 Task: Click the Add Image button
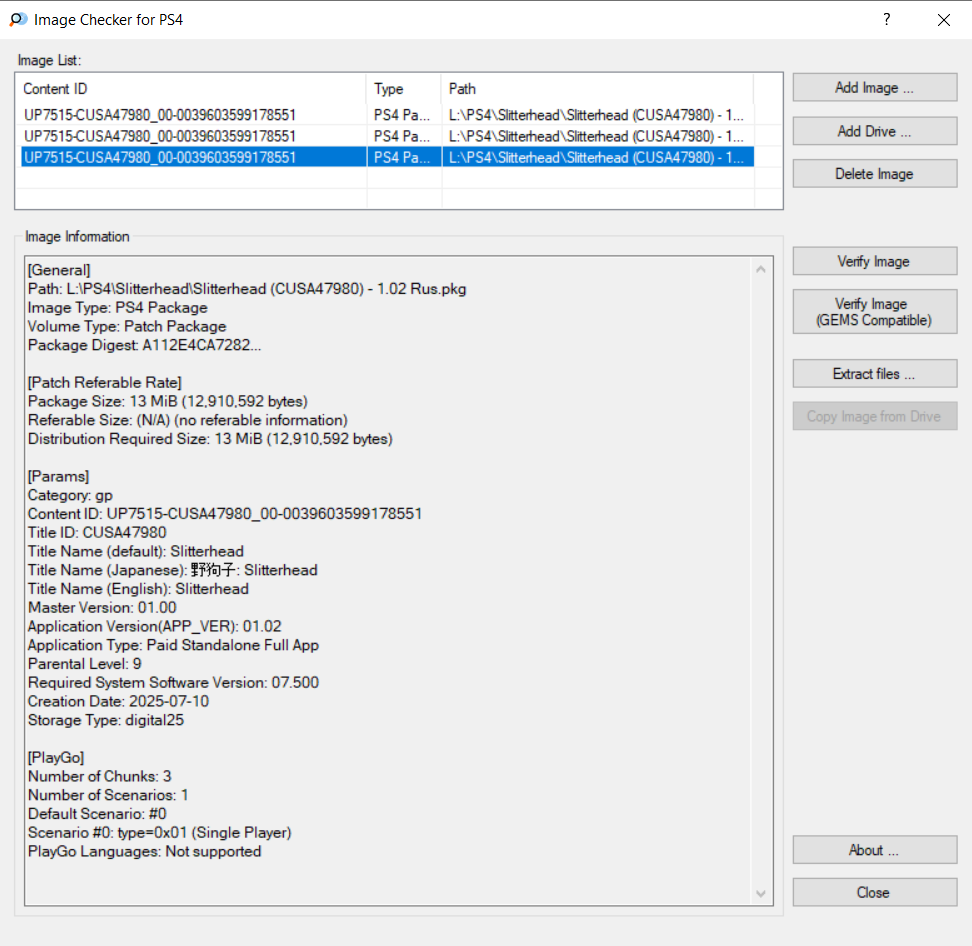[x=874, y=87]
